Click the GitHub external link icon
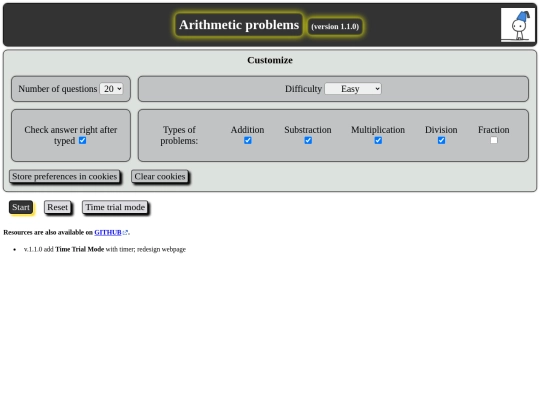 point(125,232)
